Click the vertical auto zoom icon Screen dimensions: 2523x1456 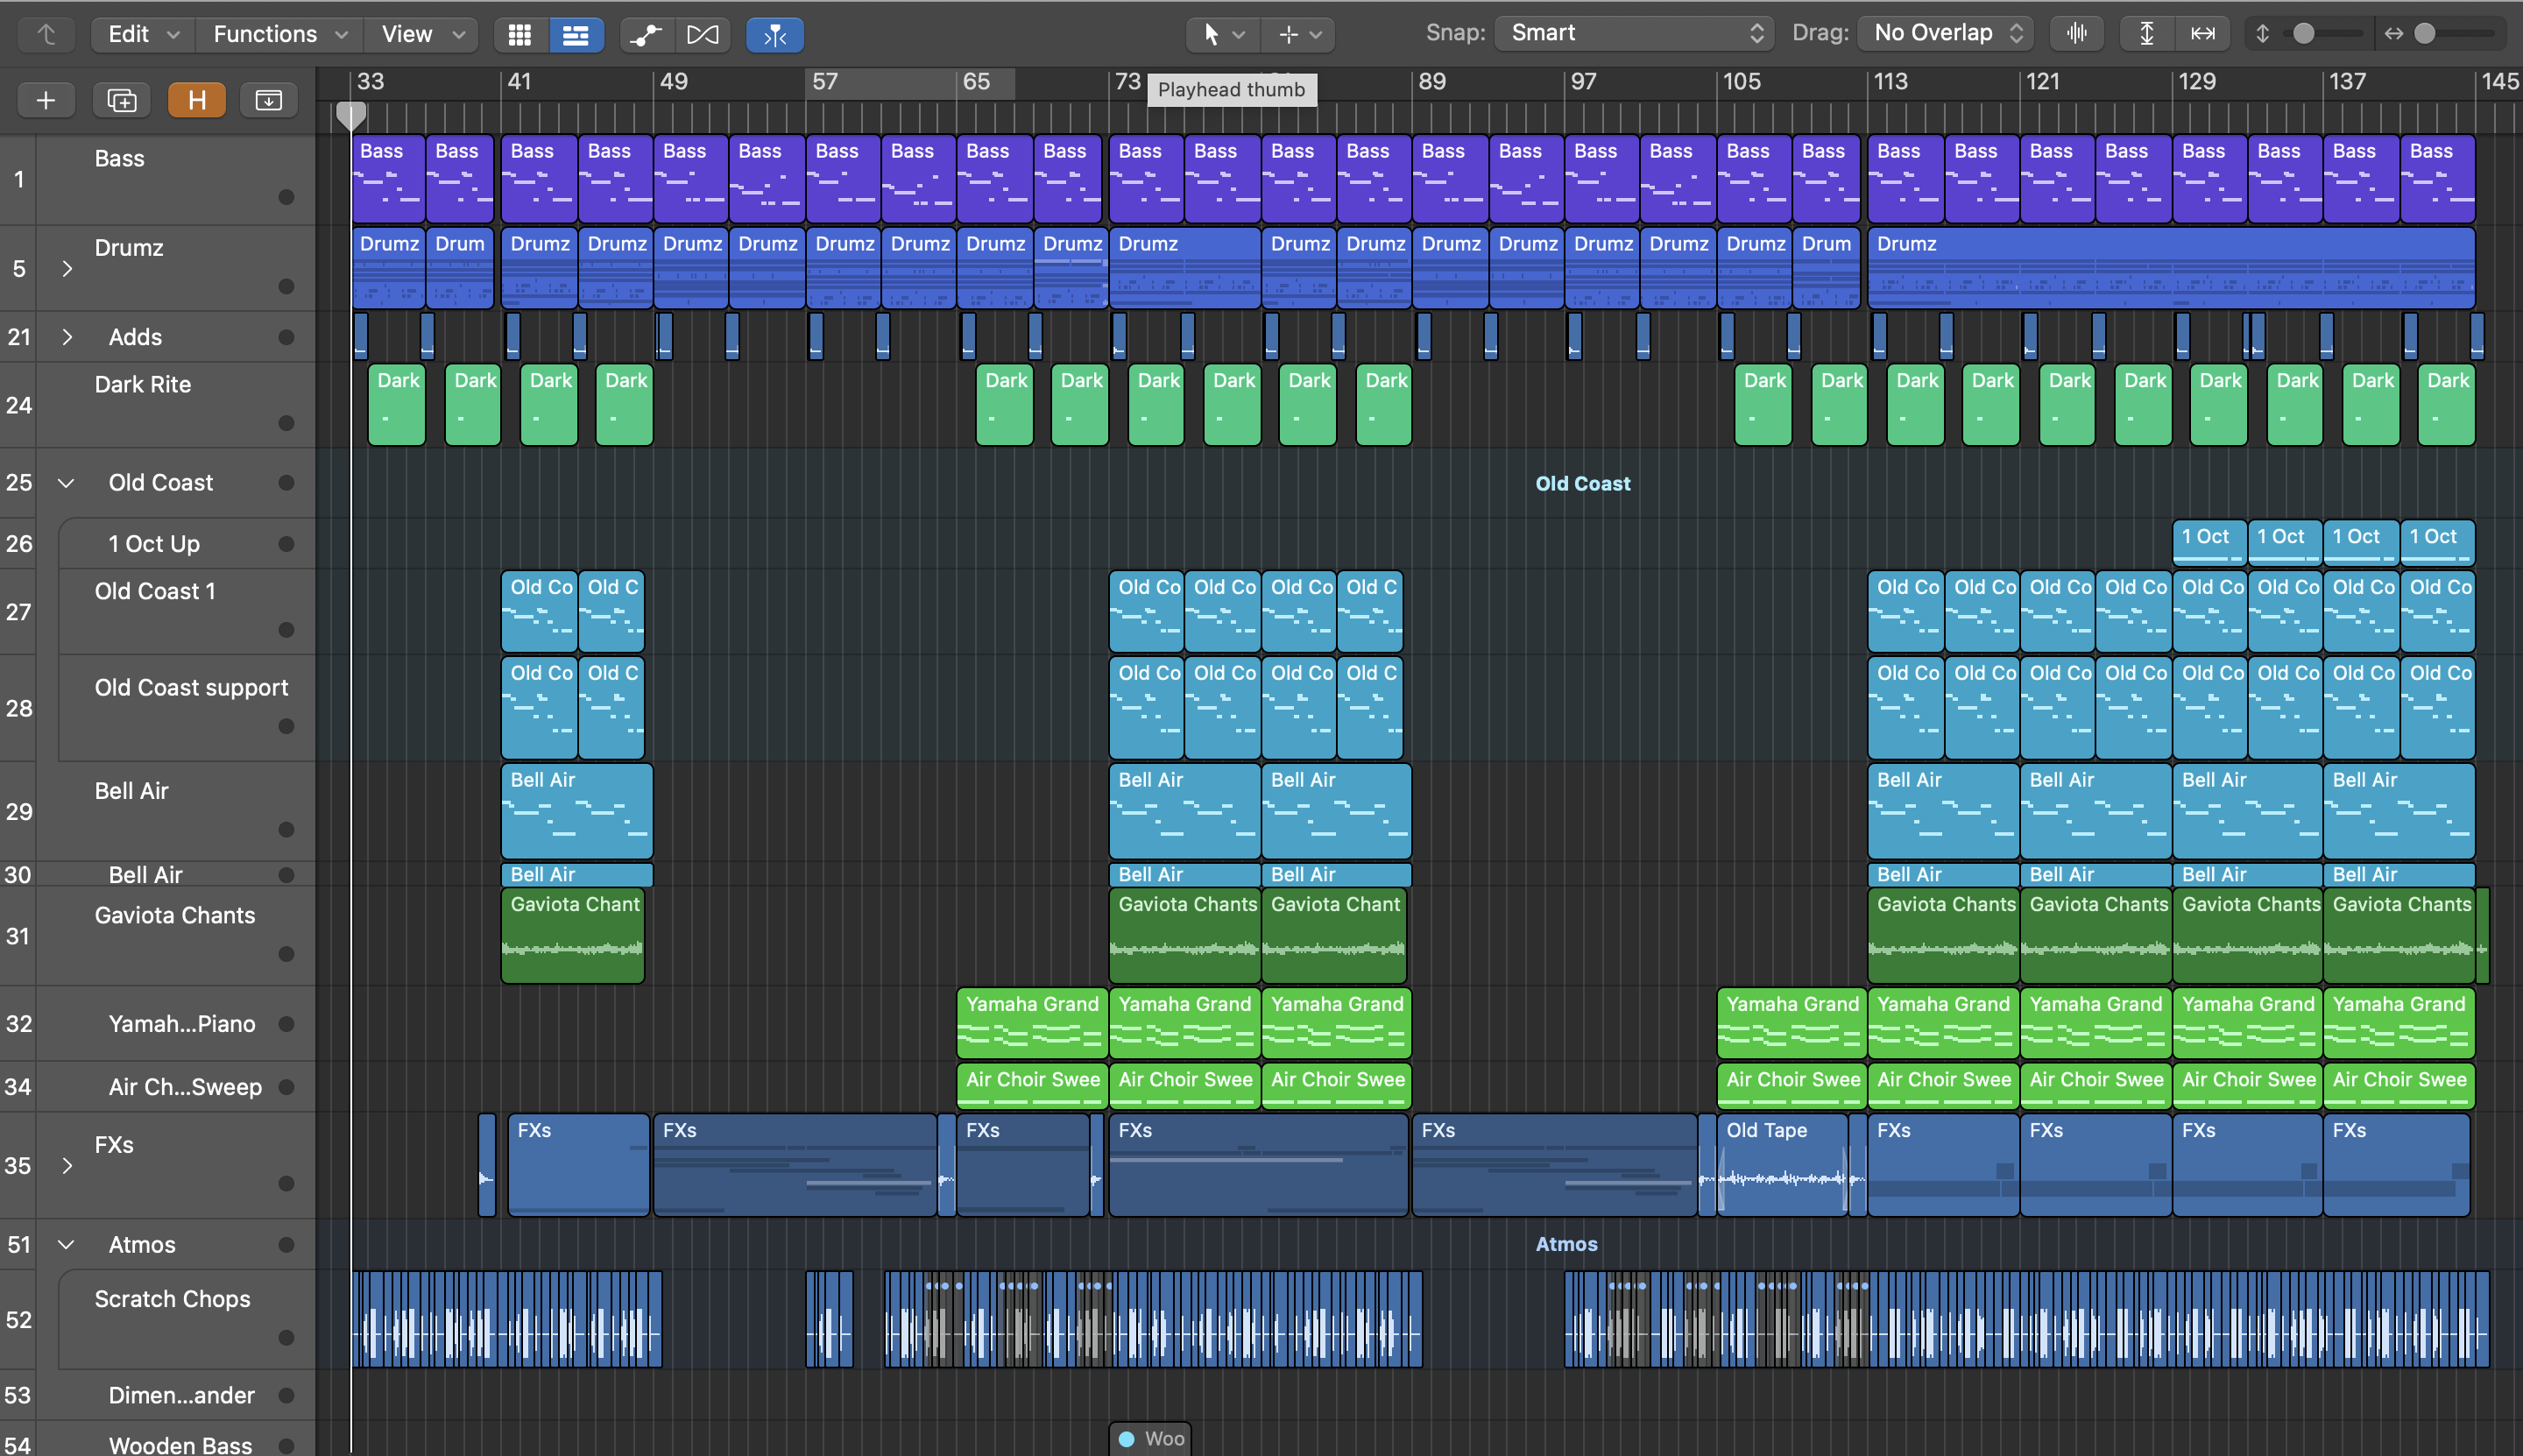(2146, 33)
